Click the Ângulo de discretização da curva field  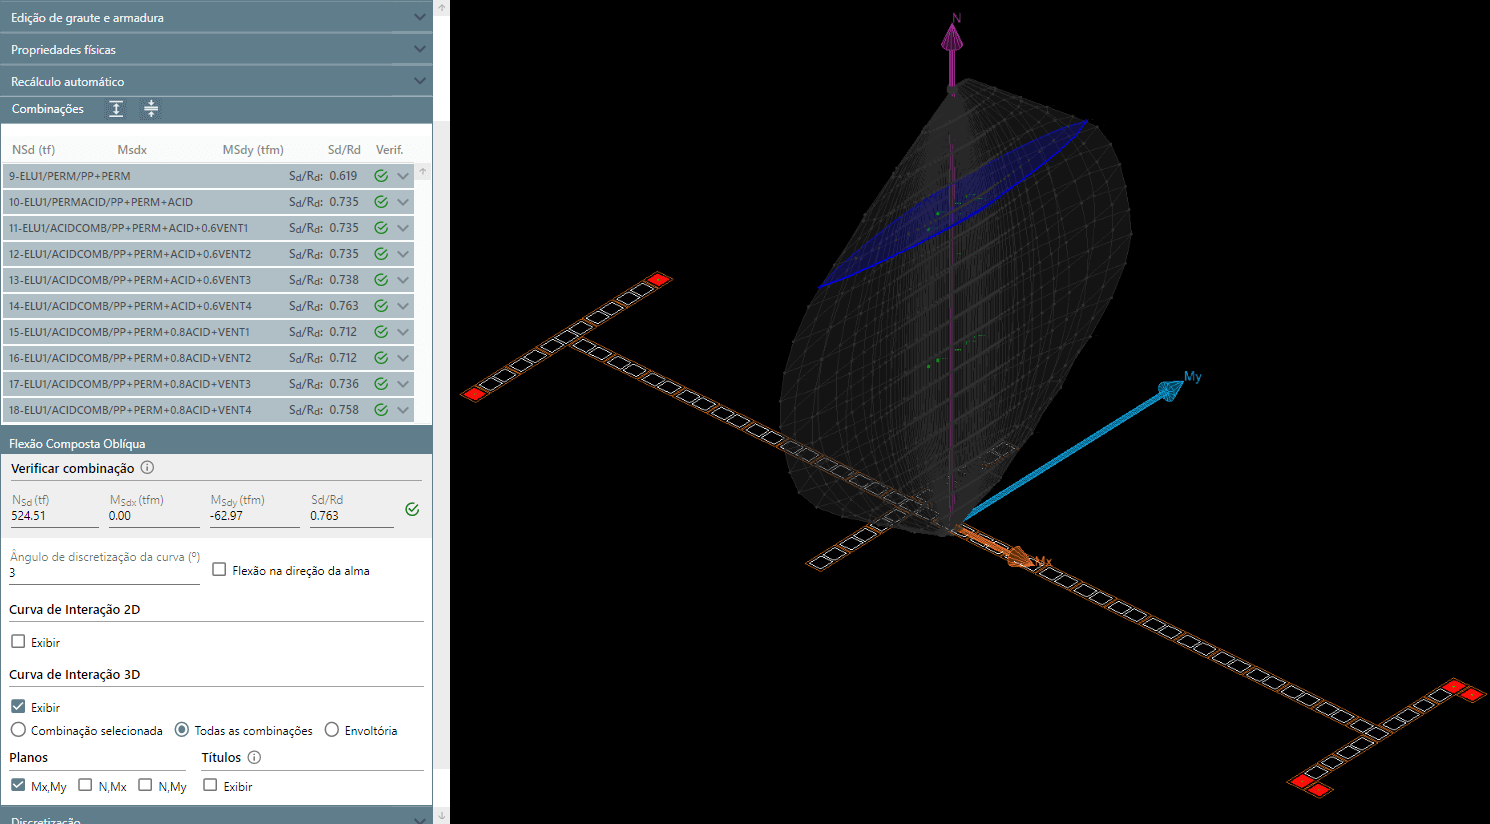[103, 573]
